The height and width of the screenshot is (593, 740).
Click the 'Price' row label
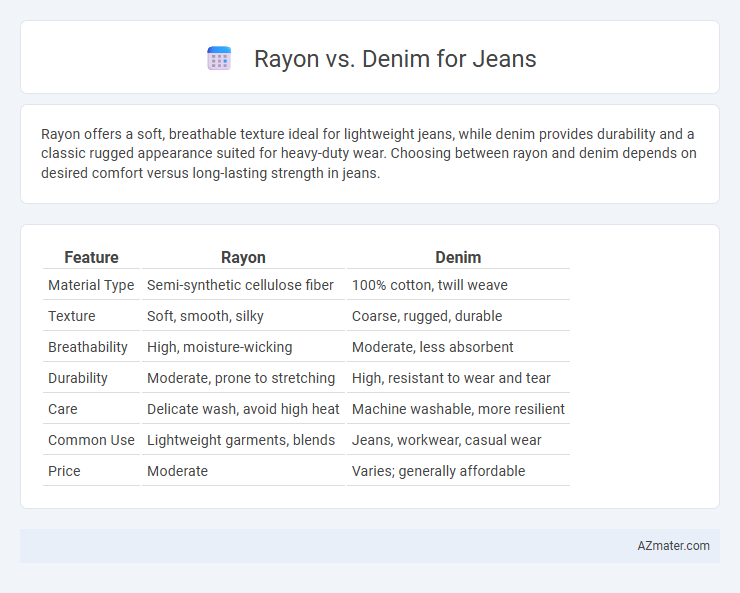pyautogui.click(x=92, y=471)
